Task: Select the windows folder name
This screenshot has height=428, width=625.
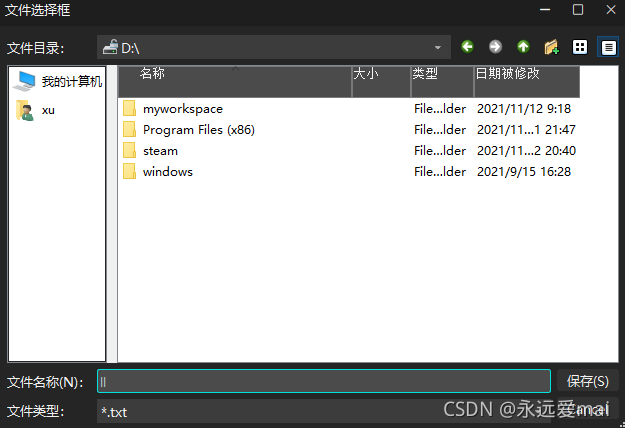Action: click(x=168, y=172)
